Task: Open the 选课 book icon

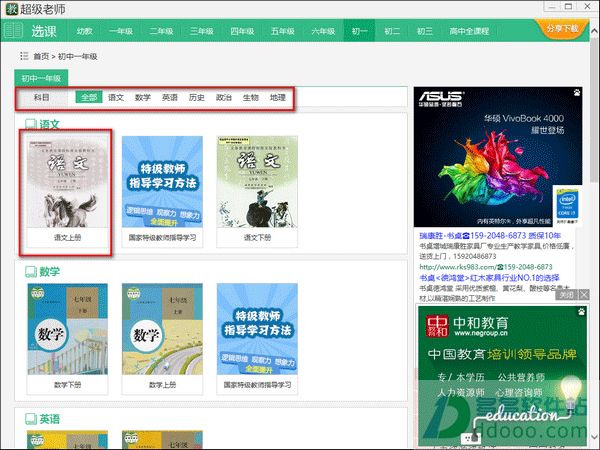Action: [13, 31]
